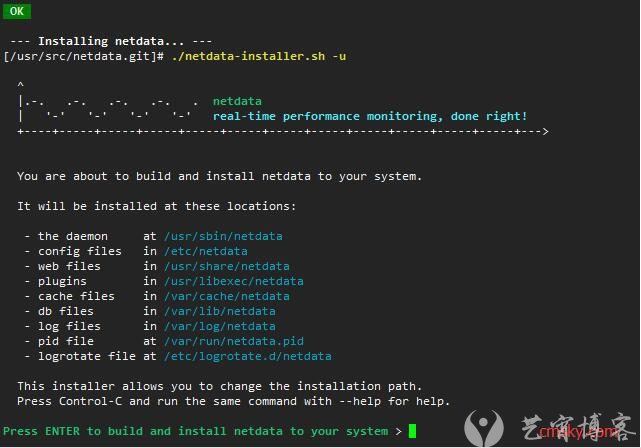Click the '--- Installing netdata... ---' line

point(111,41)
